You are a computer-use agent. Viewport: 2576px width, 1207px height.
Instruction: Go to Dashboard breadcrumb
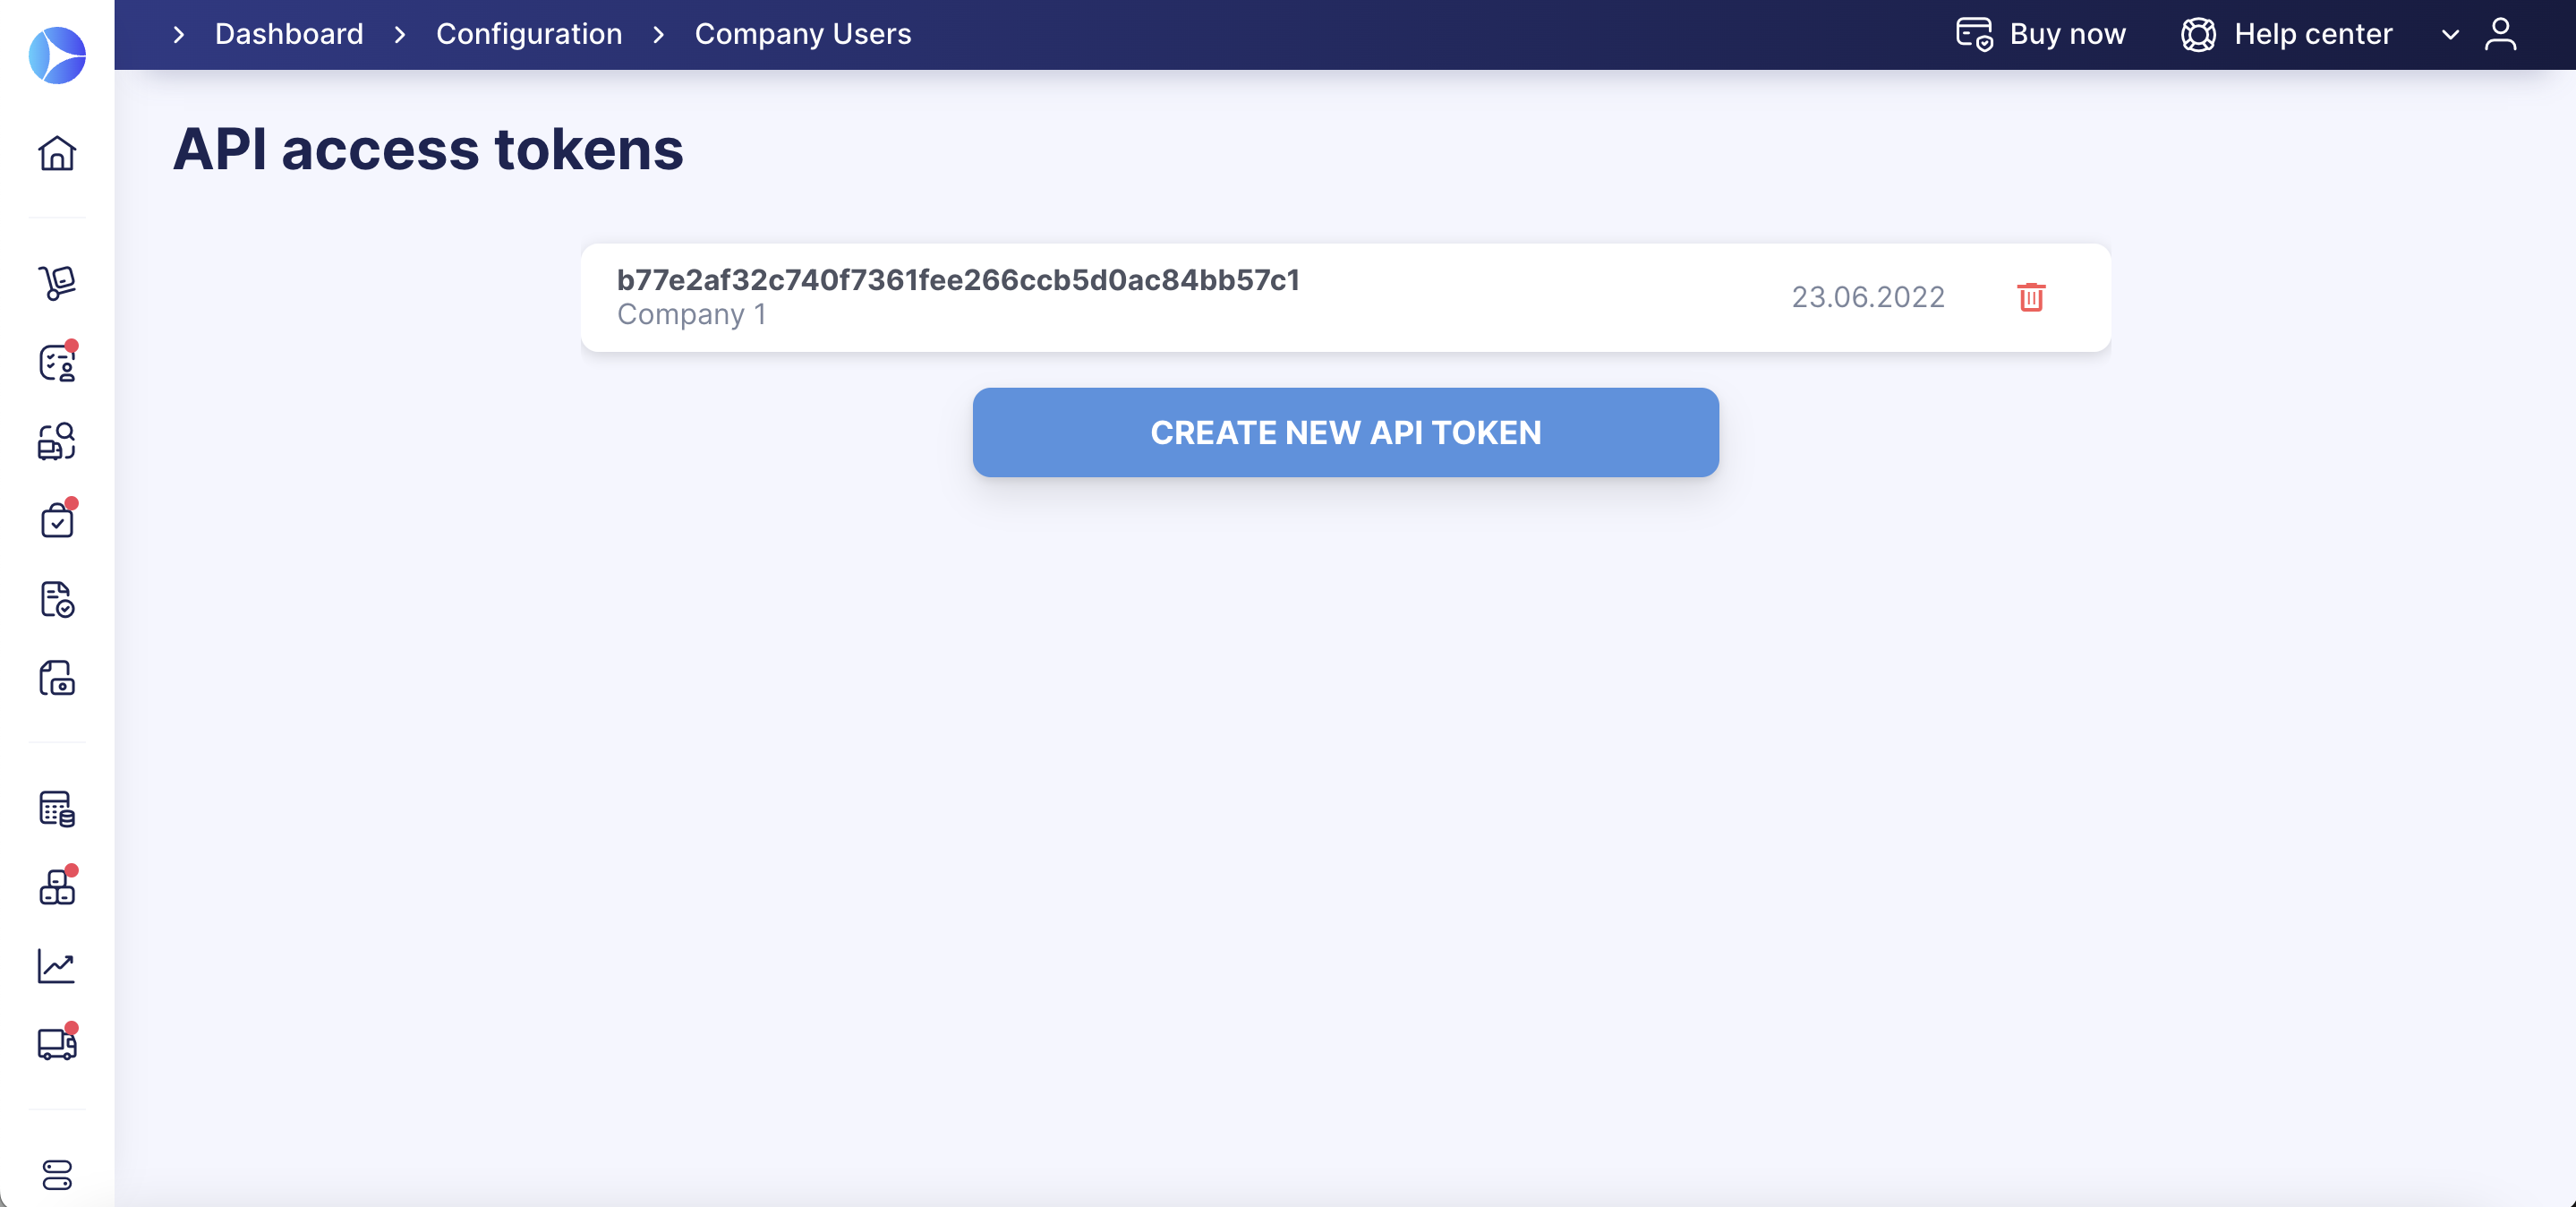tap(289, 34)
